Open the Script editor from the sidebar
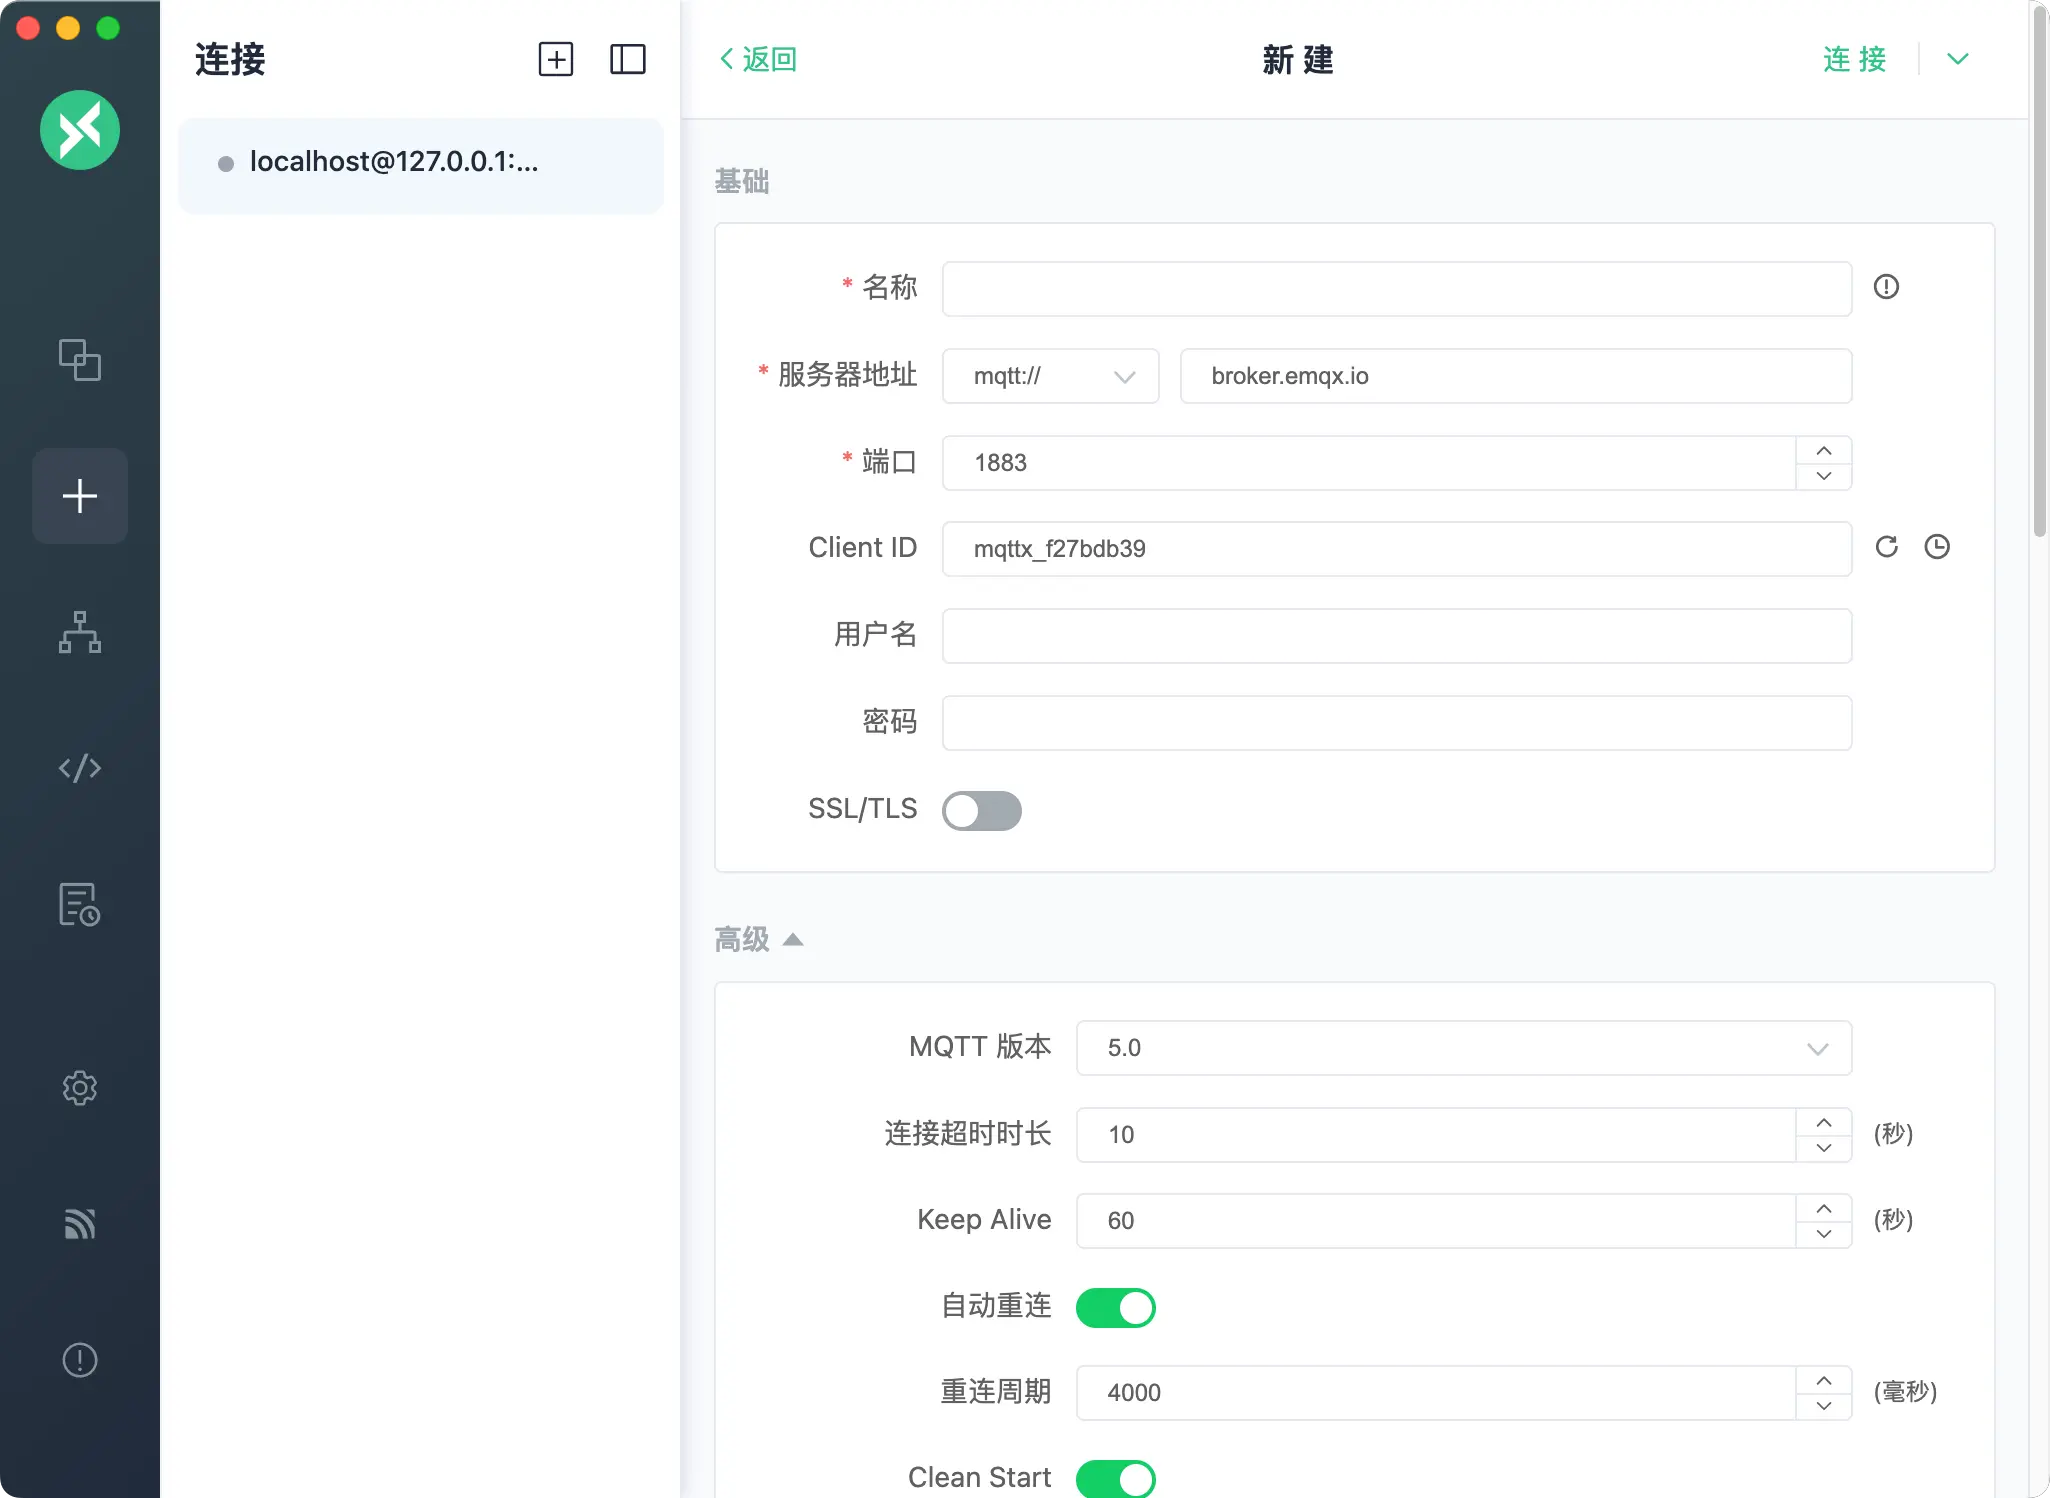Screen dimensions: 2050x1498 [80, 768]
